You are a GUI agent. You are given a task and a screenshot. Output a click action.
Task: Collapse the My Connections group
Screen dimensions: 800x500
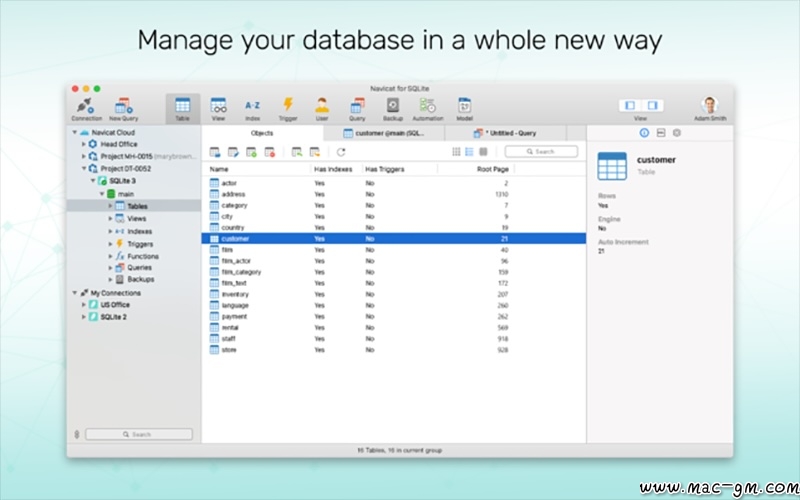pyautogui.click(x=74, y=293)
